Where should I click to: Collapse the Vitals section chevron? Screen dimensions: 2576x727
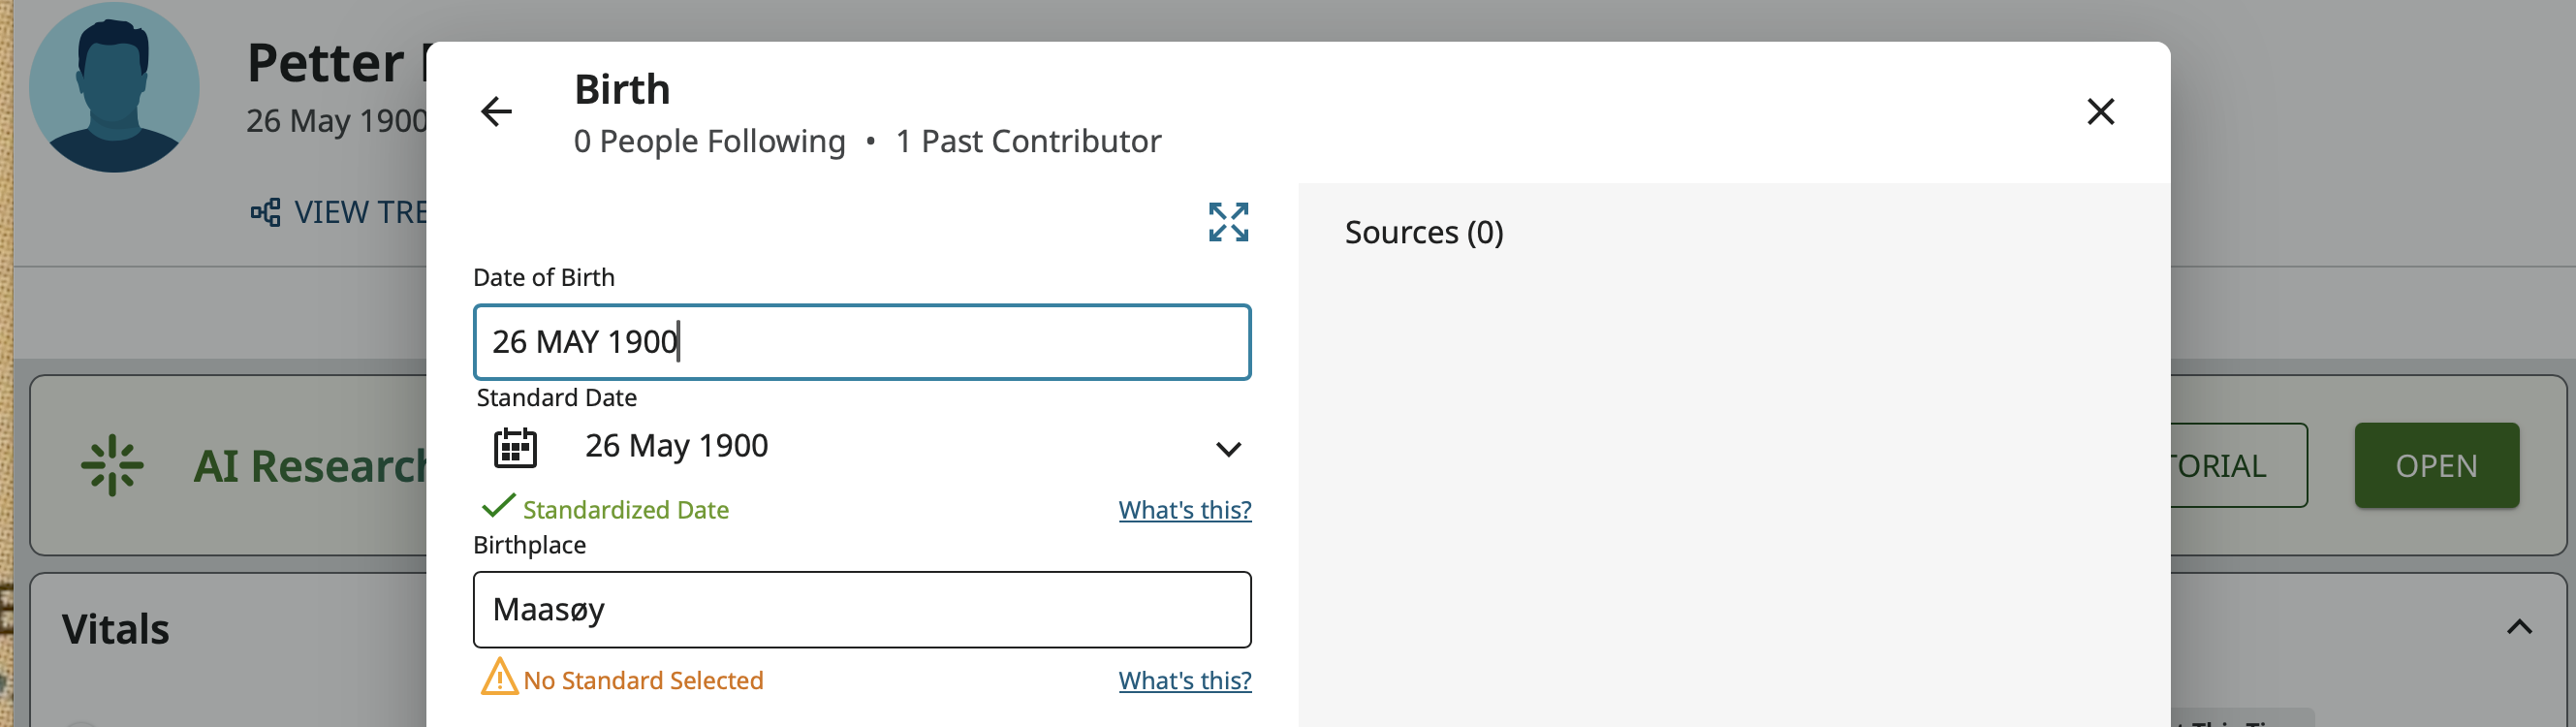pyautogui.click(x=2519, y=627)
